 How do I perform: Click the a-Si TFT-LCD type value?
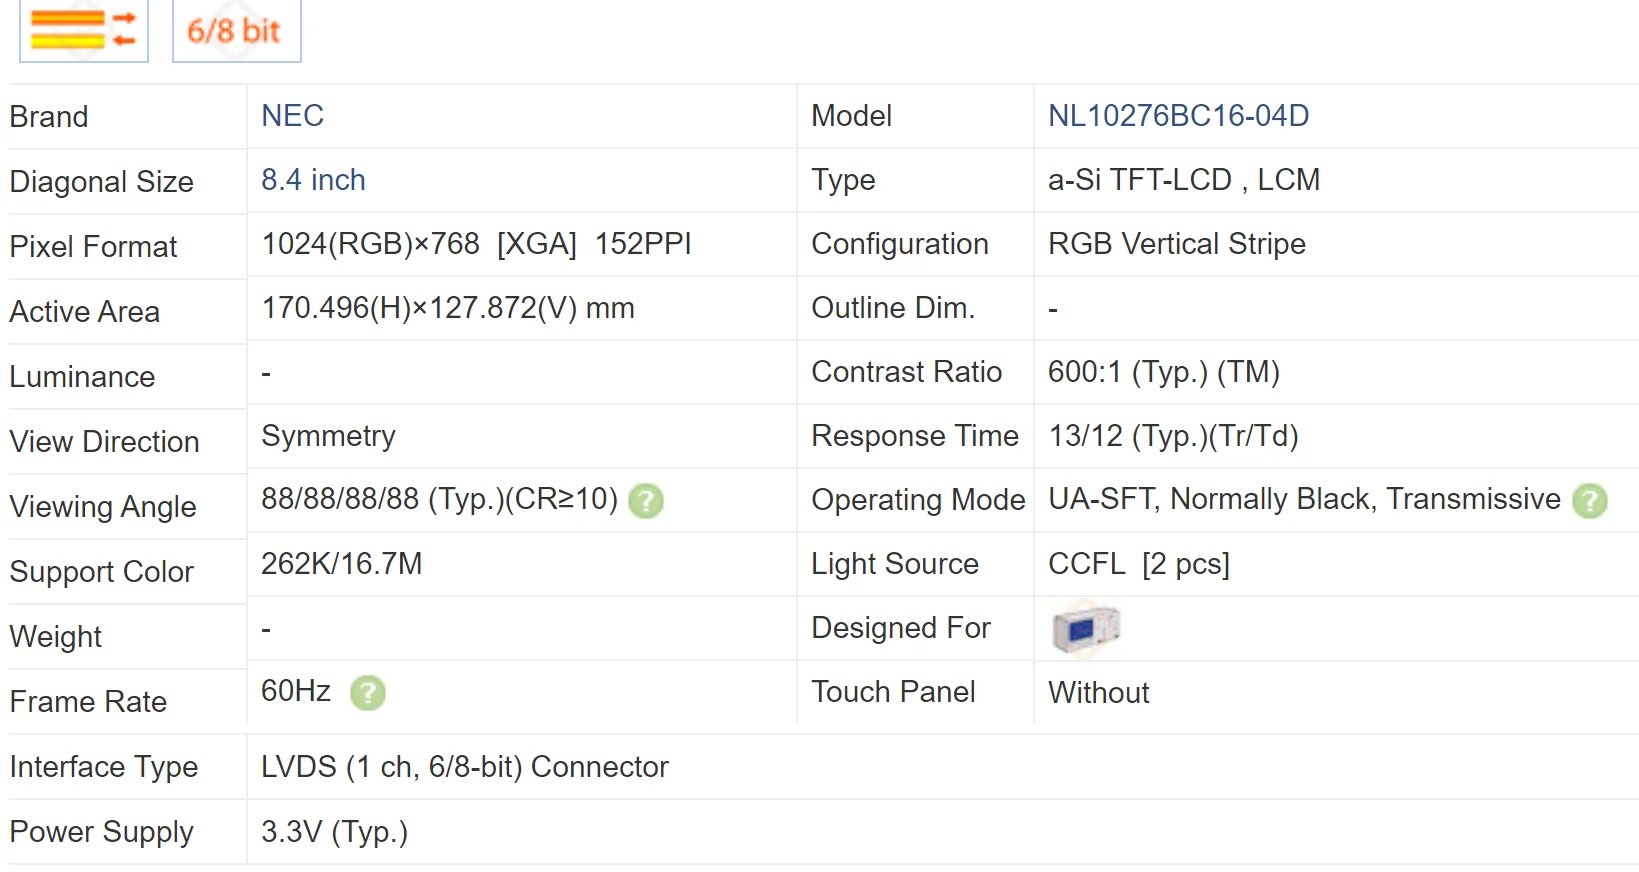tap(1183, 180)
